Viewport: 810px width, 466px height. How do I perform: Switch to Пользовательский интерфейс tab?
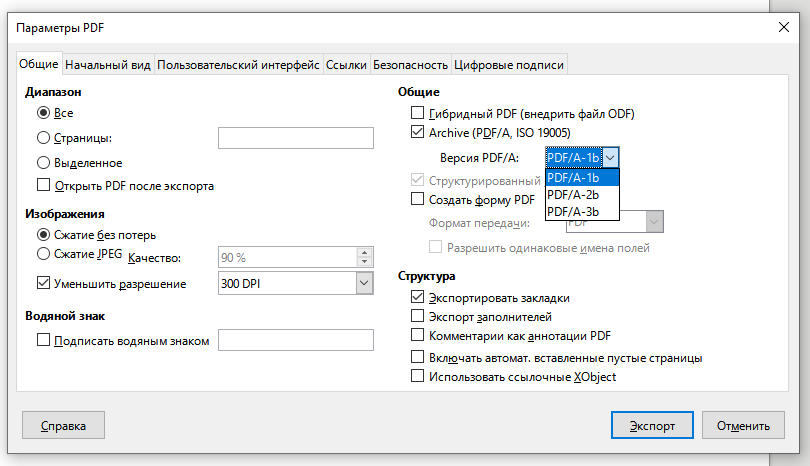click(238, 65)
